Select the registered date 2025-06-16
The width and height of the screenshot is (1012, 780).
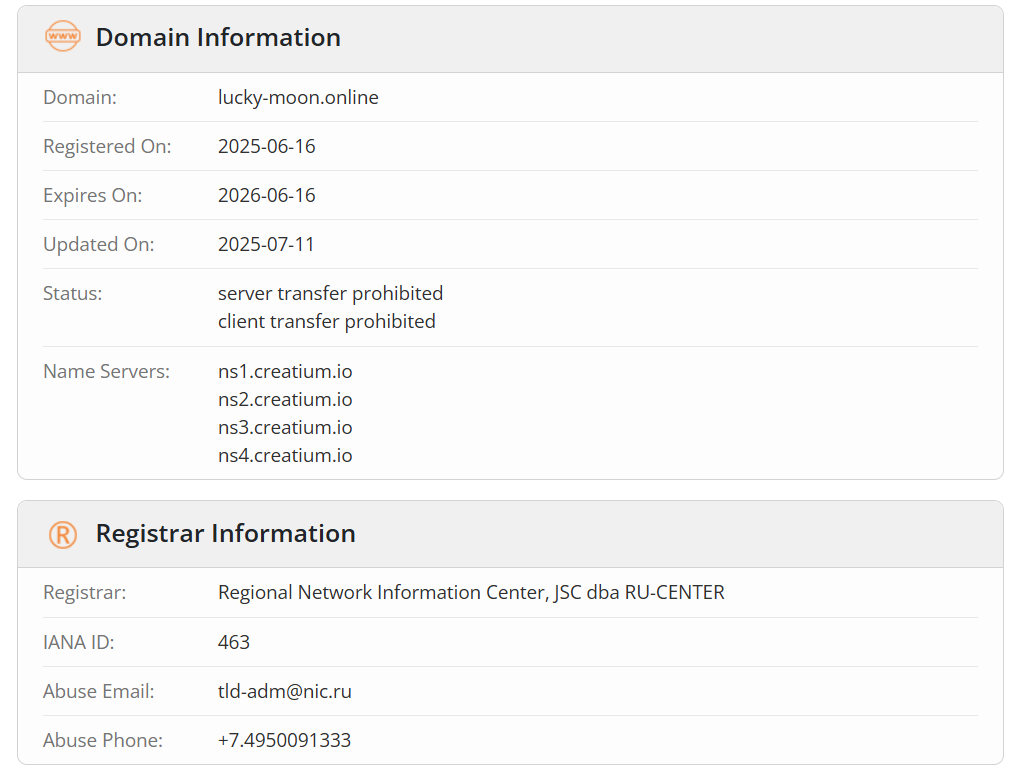click(x=267, y=146)
